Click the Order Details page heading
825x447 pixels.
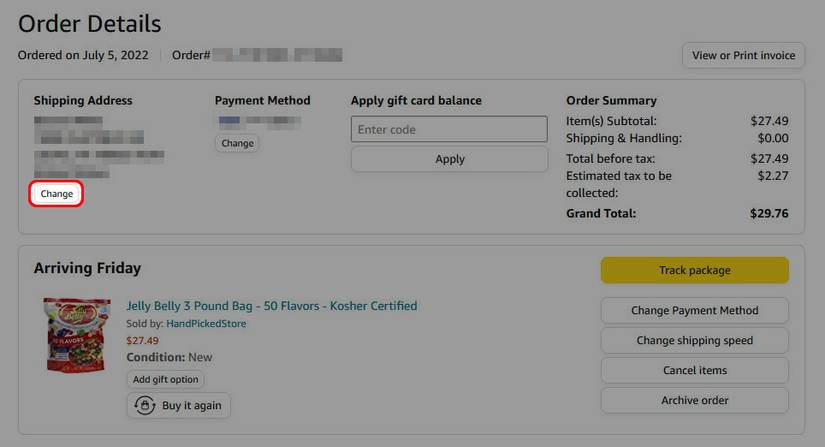90,23
